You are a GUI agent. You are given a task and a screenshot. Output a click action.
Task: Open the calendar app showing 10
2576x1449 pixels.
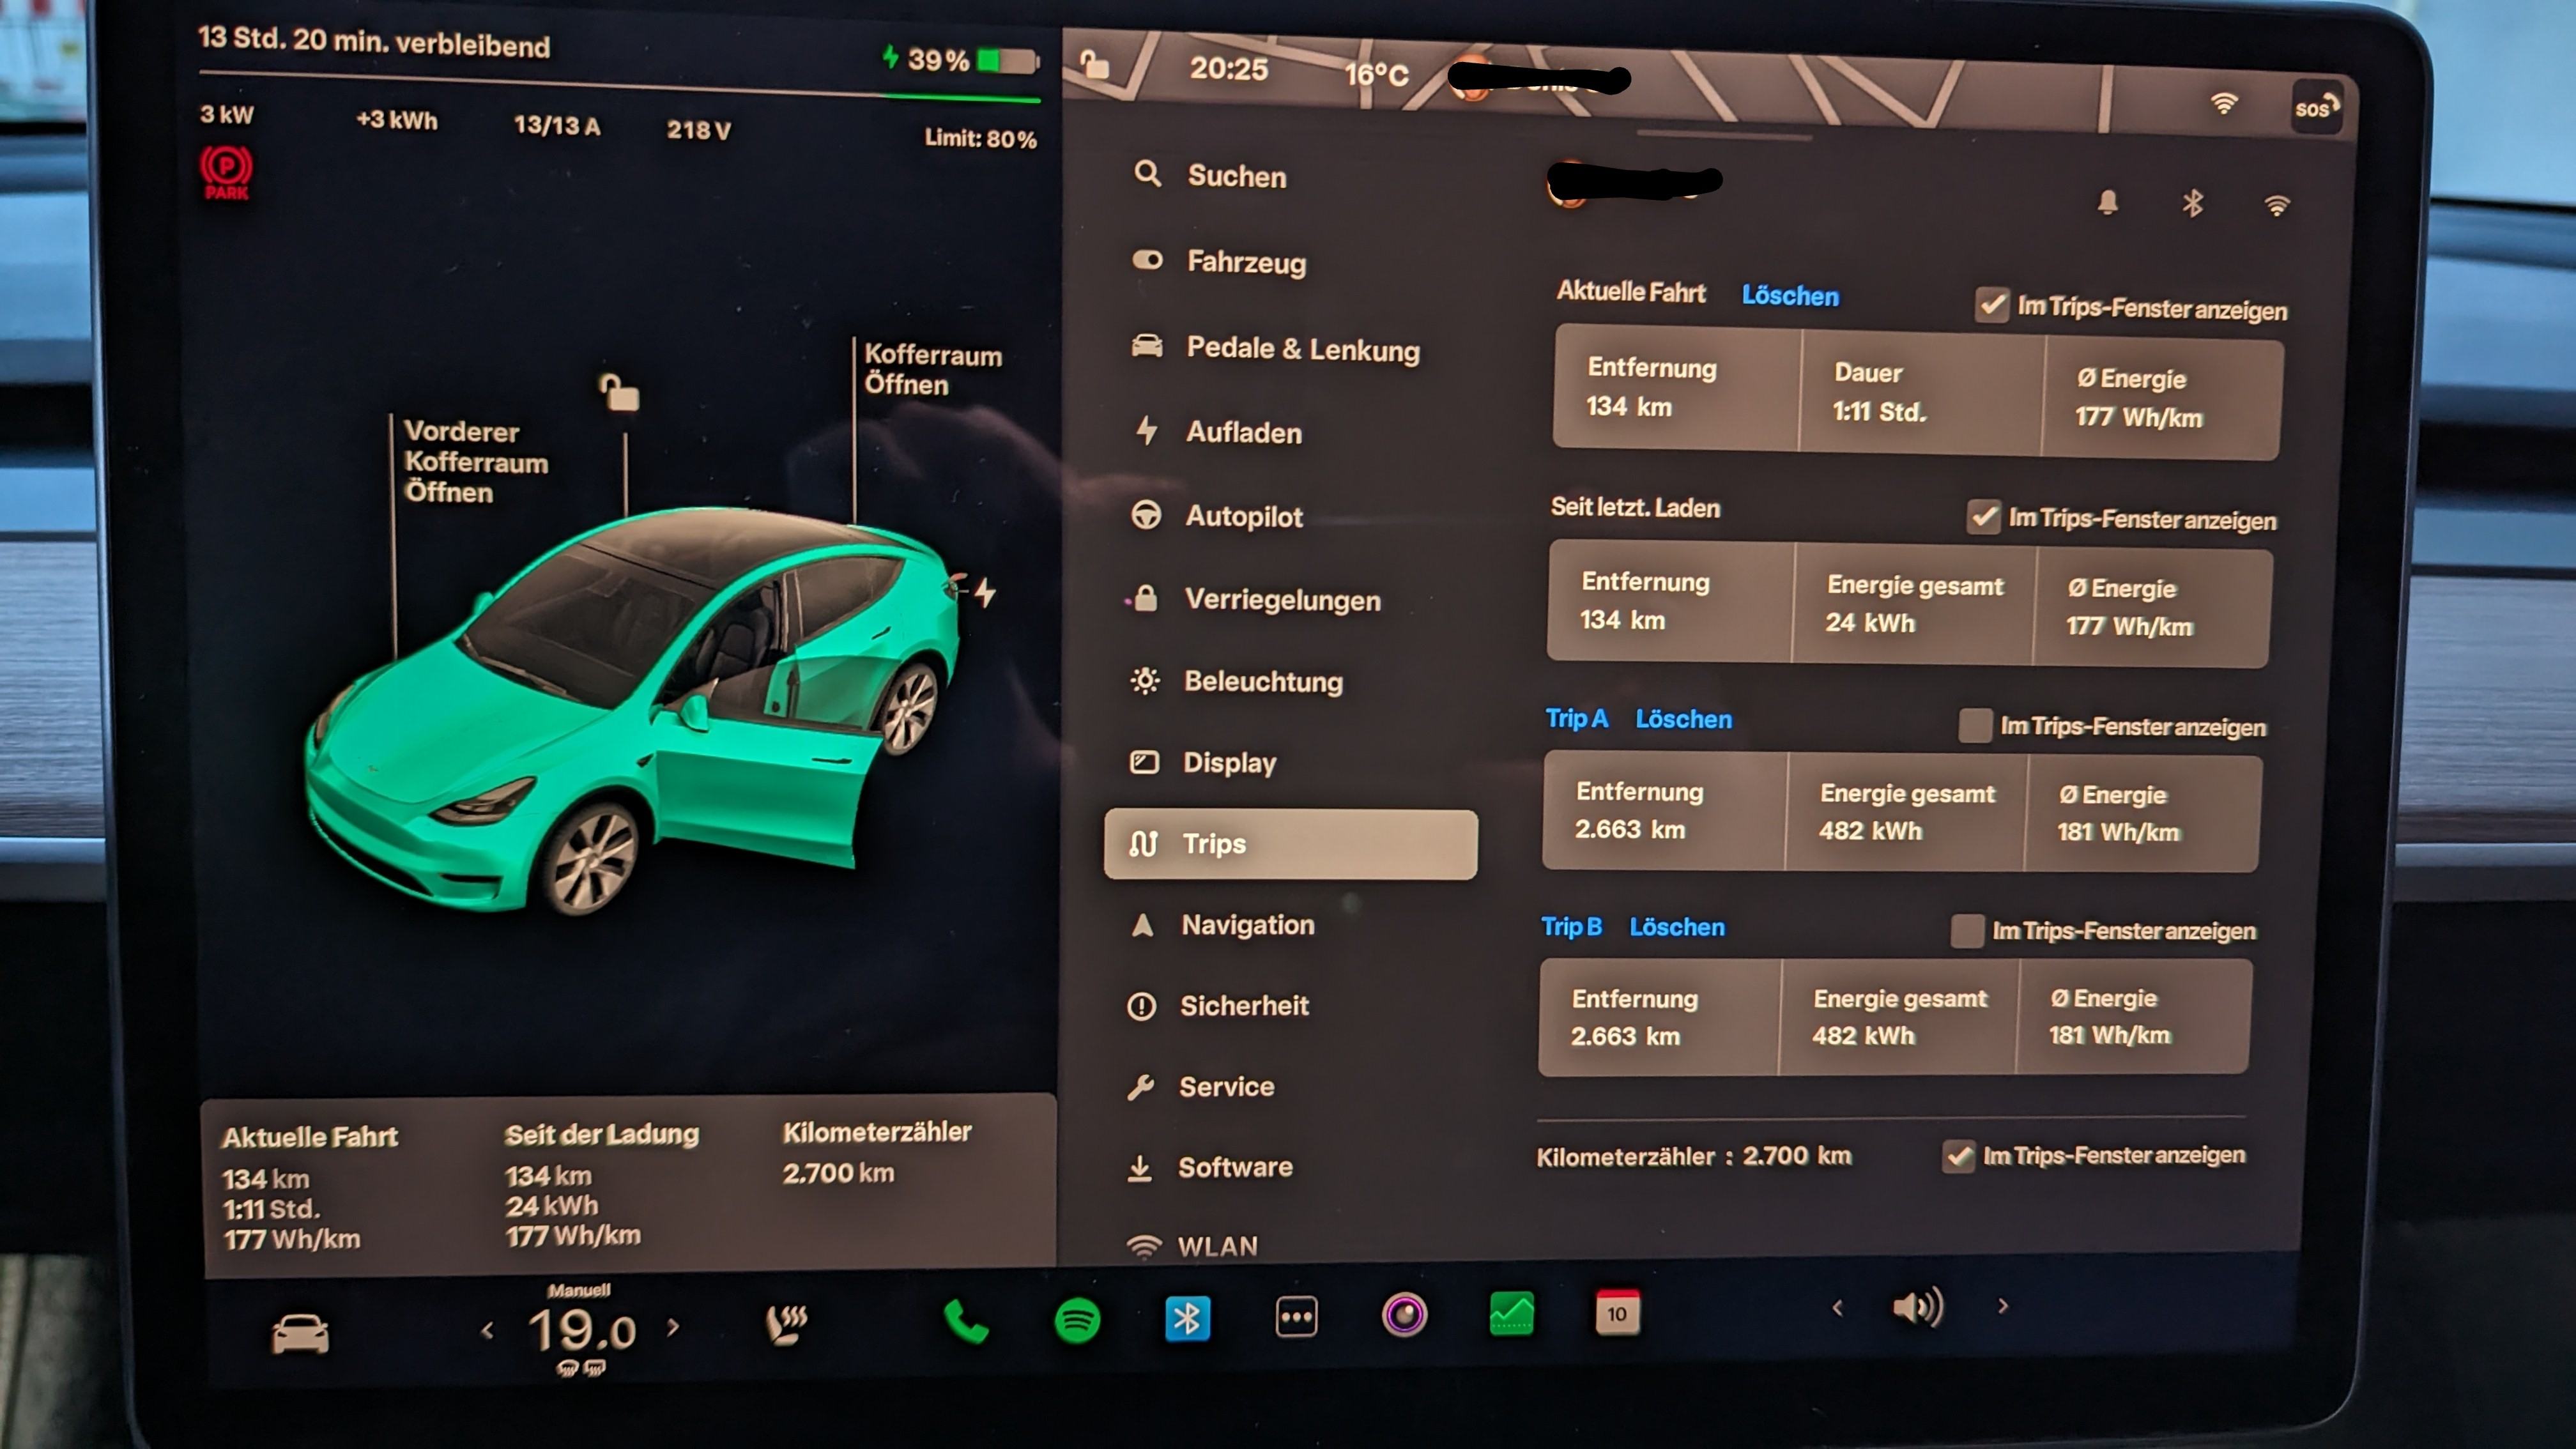click(1617, 1312)
